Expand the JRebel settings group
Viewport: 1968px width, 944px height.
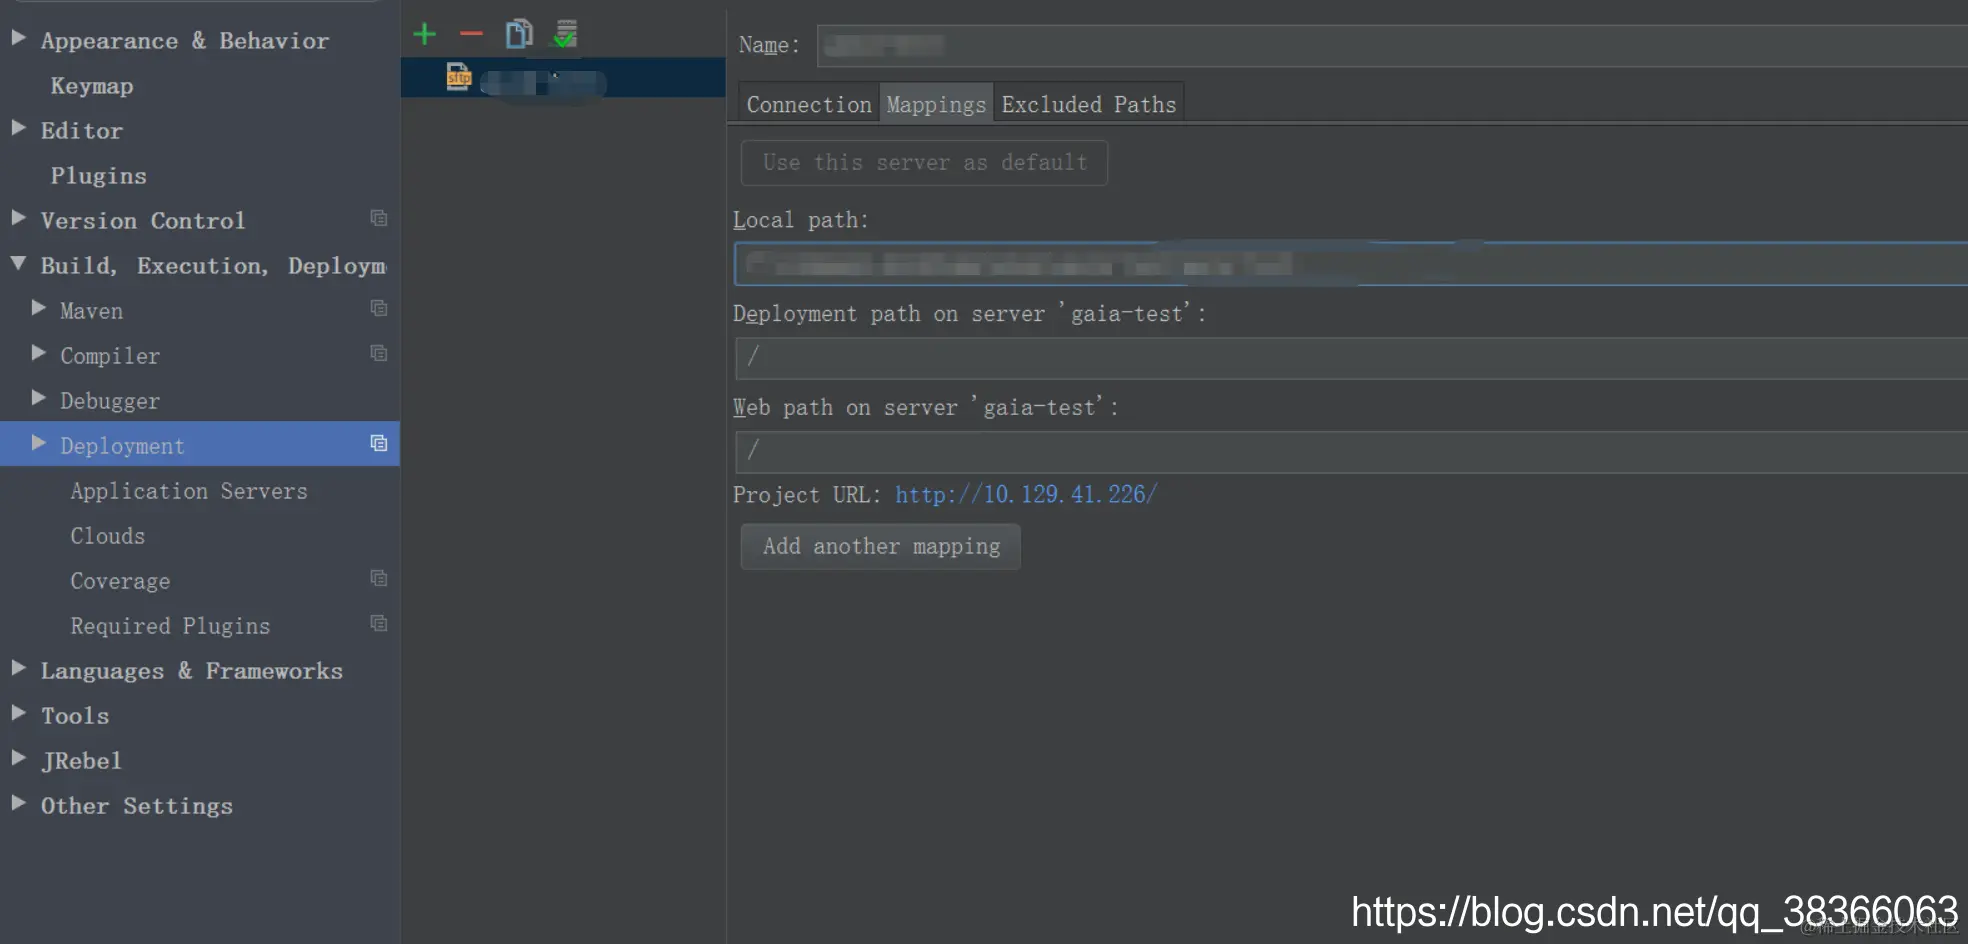coord(18,758)
